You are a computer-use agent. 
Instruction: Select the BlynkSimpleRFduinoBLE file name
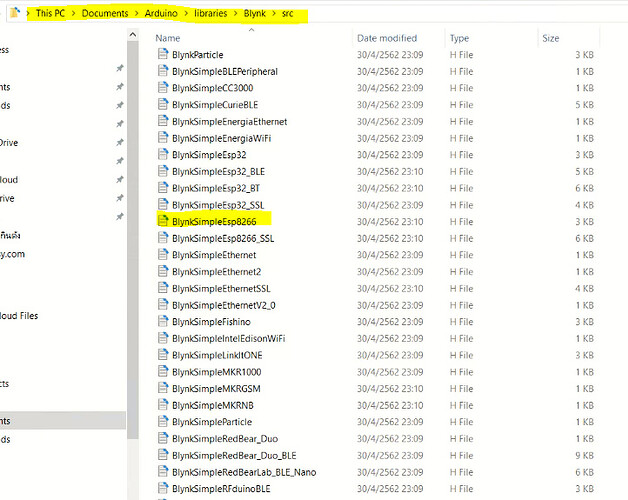point(221,489)
